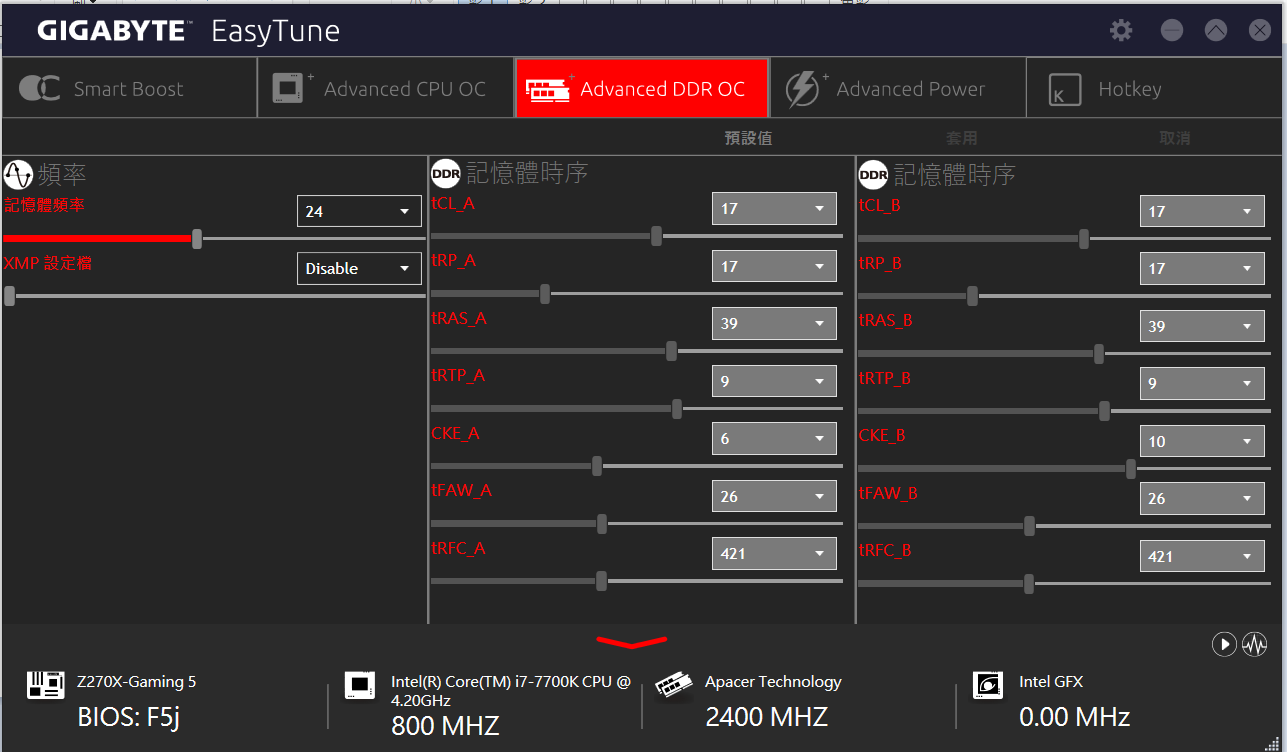
Task: Expand the tRAS_A dropdown
Action: [774, 323]
